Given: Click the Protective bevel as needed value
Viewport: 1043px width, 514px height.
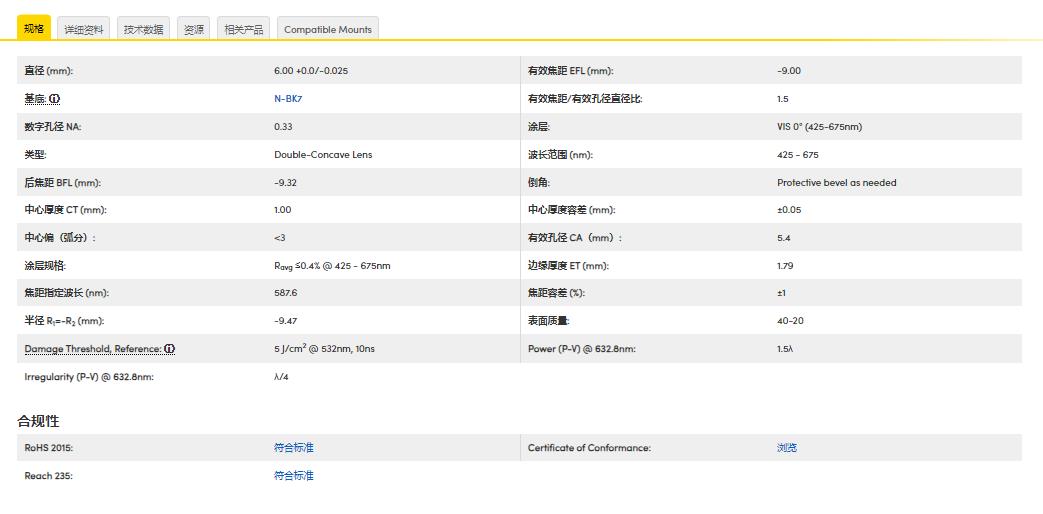Looking at the screenshot, I should [837, 182].
